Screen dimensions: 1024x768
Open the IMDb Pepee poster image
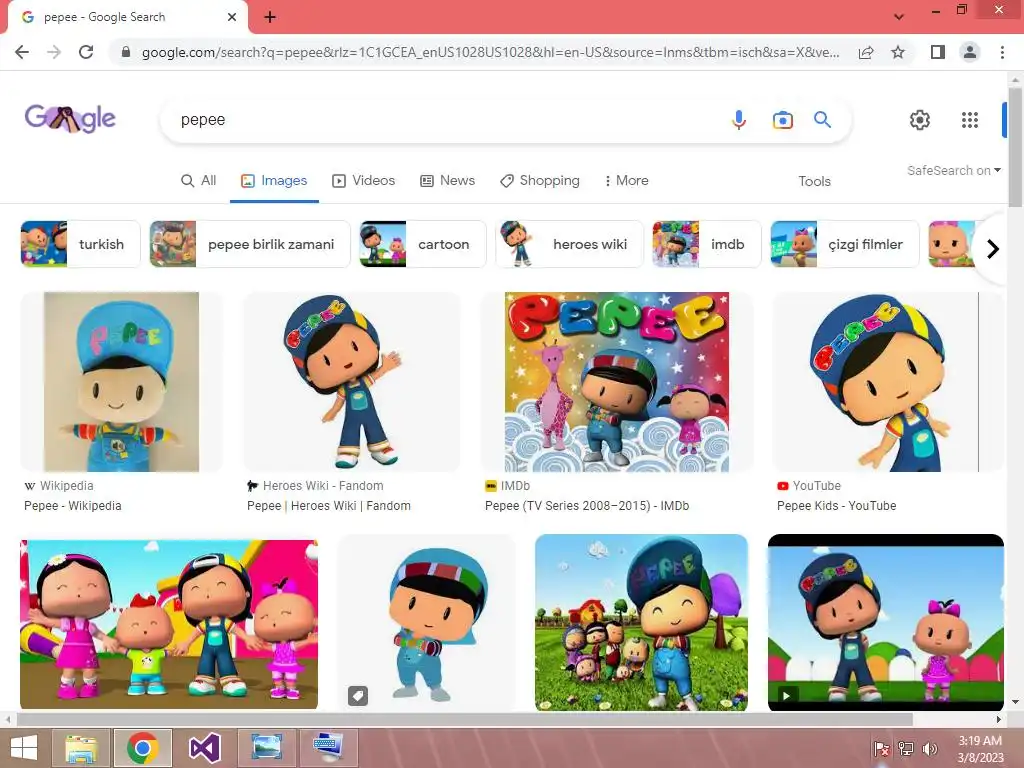[x=617, y=381]
